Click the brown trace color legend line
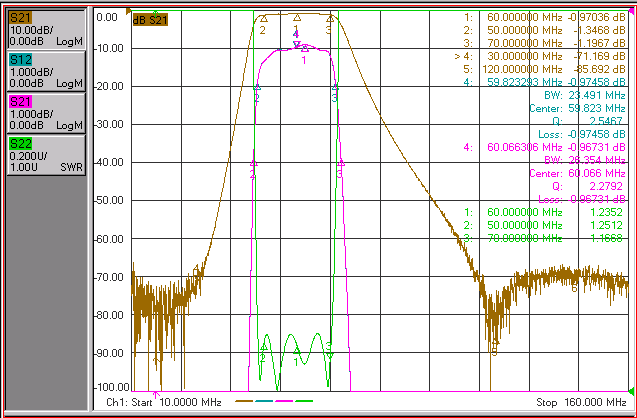The height and width of the screenshot is (418, 637). pyautogui.click(x=245, y=401)
